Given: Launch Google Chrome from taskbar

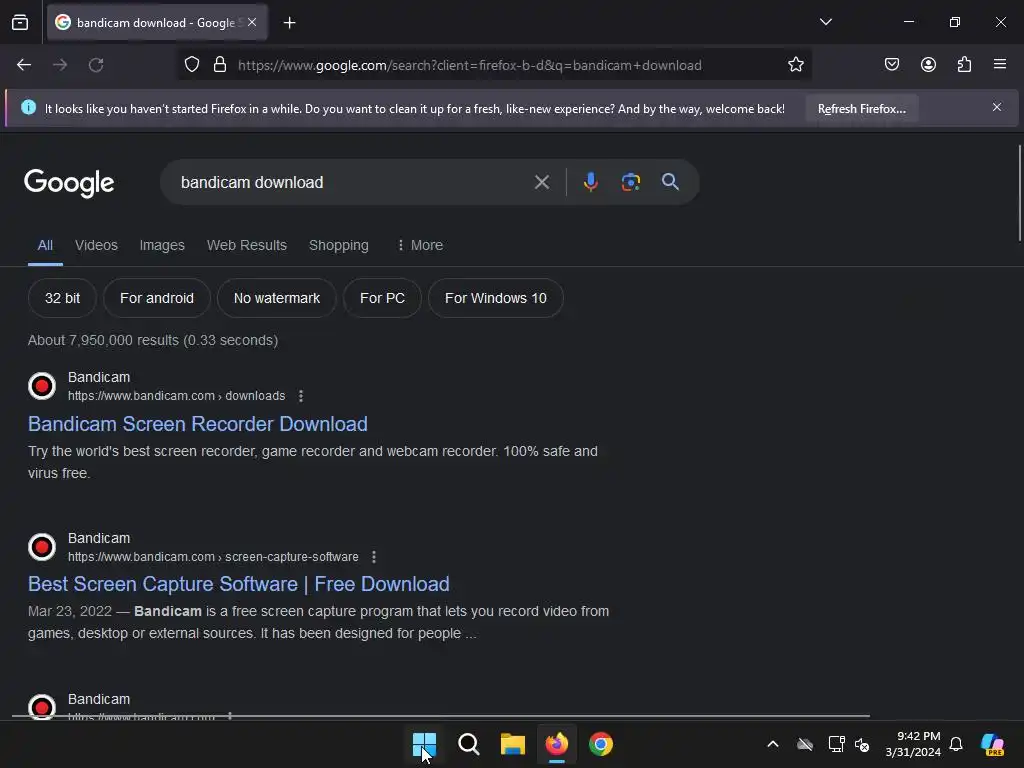Looking at the screenshot, I should point(601,744).
